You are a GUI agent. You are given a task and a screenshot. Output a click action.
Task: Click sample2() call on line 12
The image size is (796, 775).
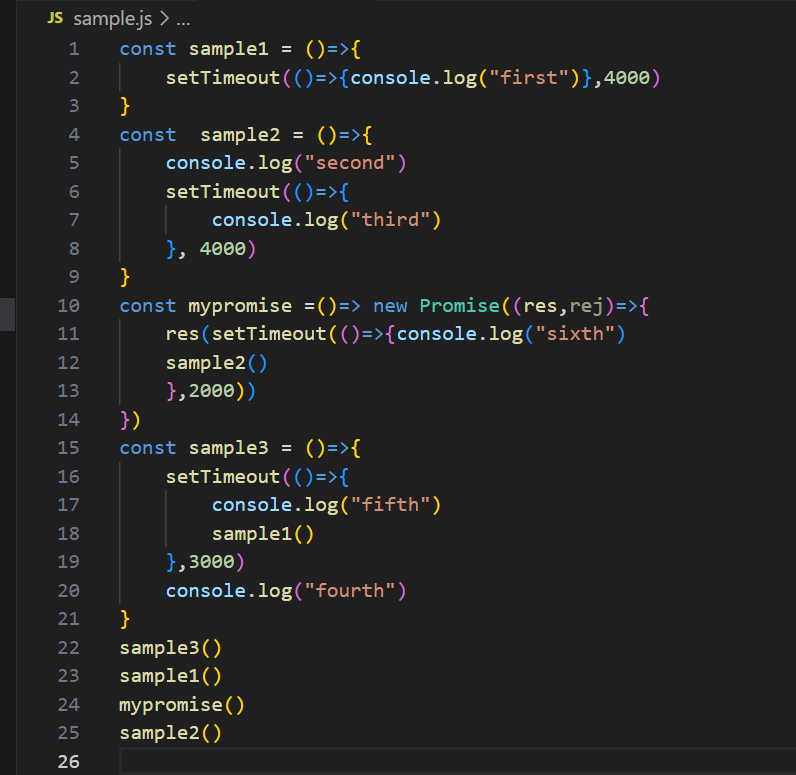(x=217, y=363)
